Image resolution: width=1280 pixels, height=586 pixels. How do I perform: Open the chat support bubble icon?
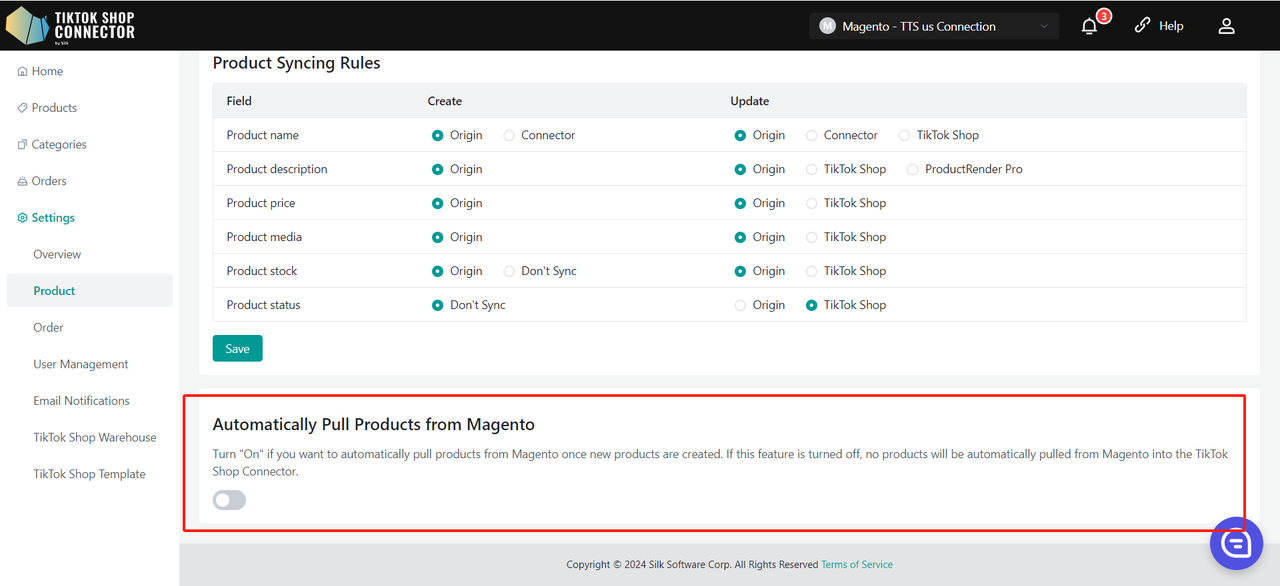click(x=1236, y=543)
